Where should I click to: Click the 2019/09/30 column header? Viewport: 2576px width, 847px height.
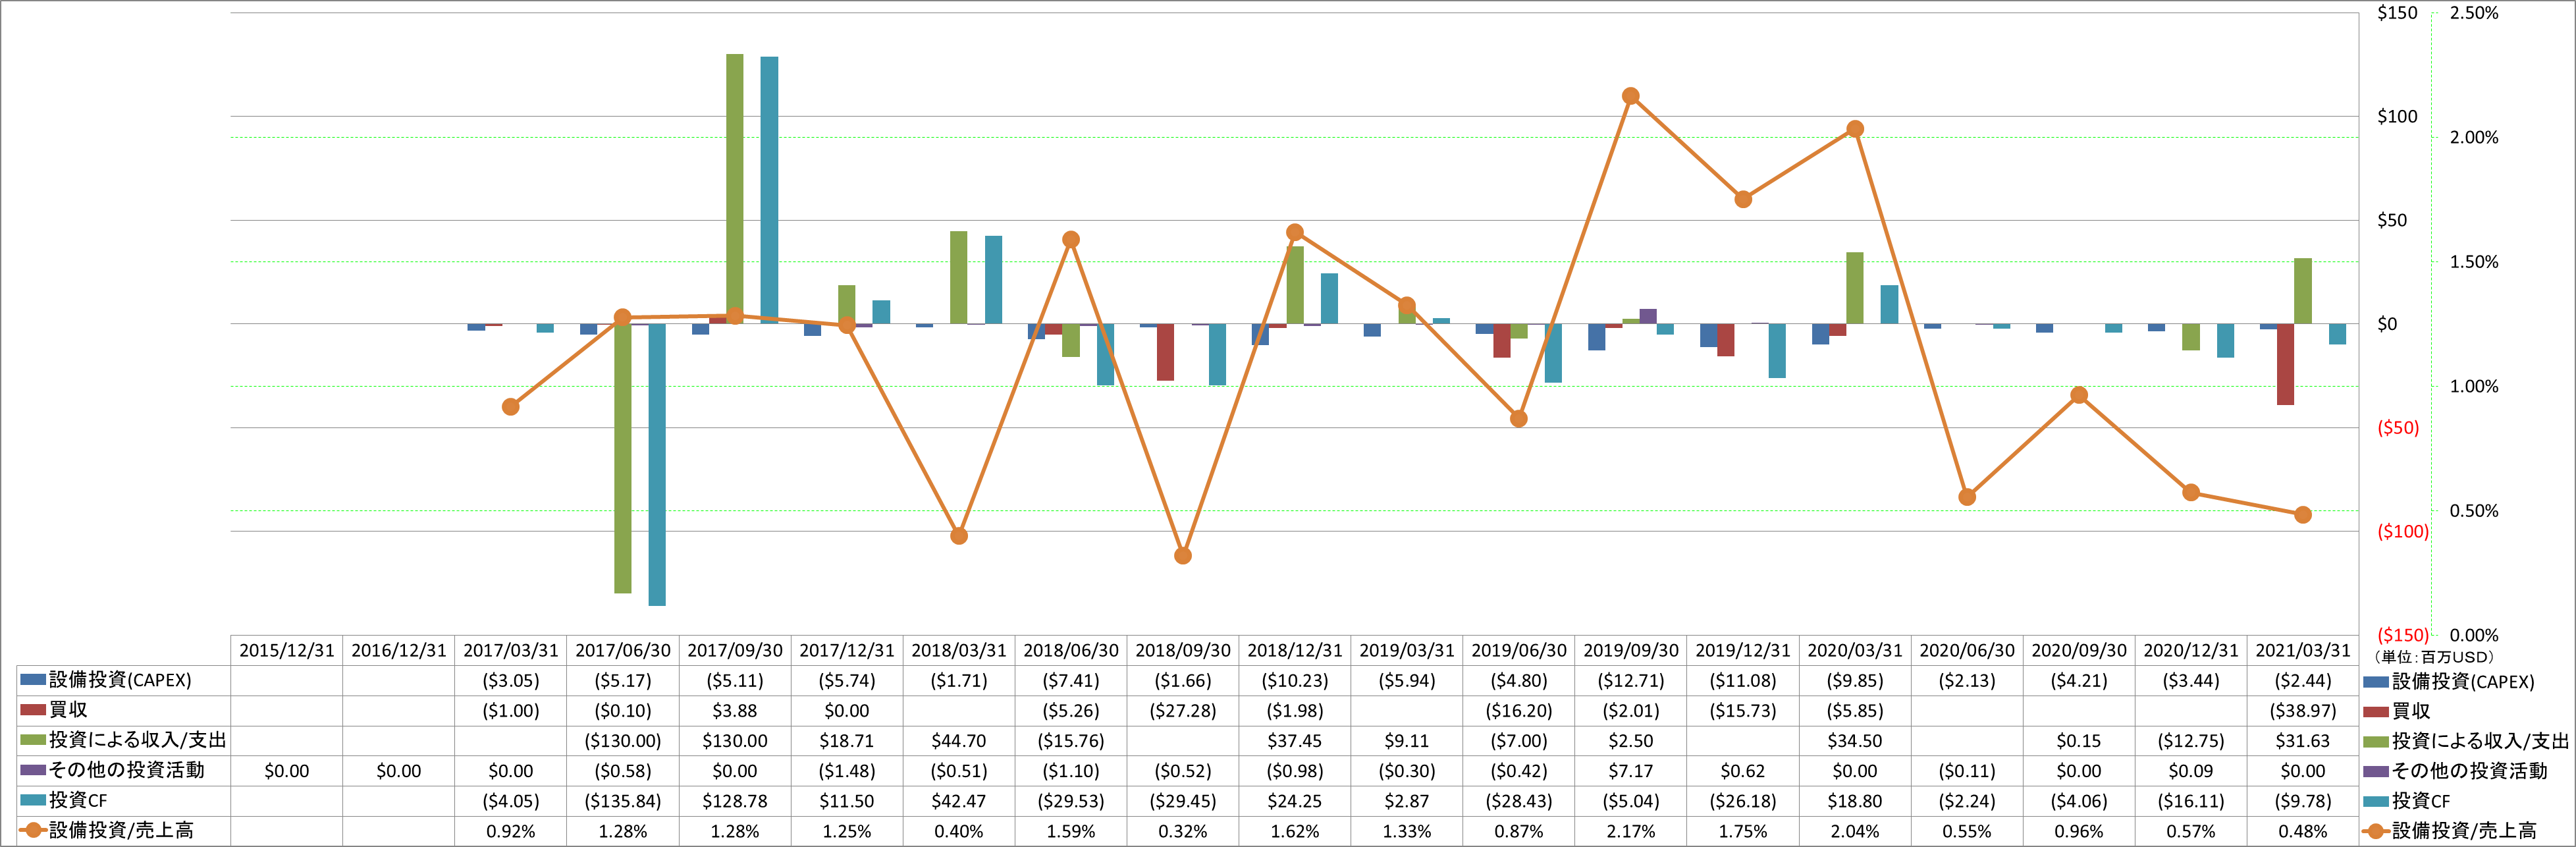1631,650
